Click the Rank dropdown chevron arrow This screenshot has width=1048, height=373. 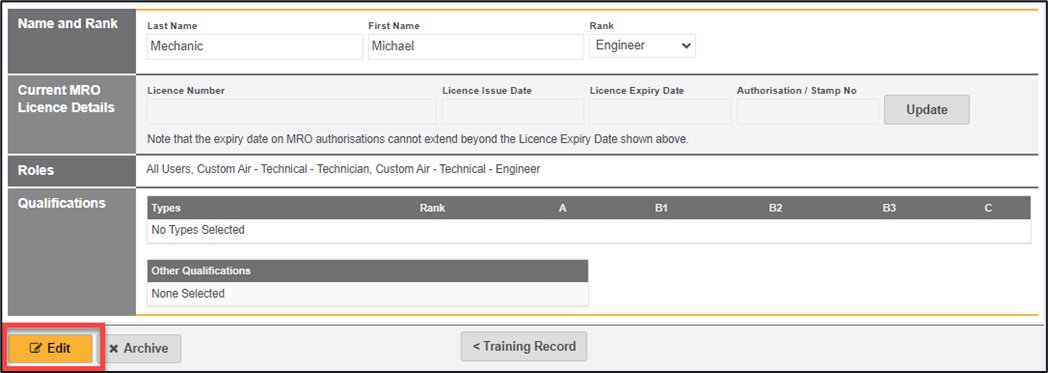(x=685, y=46)
